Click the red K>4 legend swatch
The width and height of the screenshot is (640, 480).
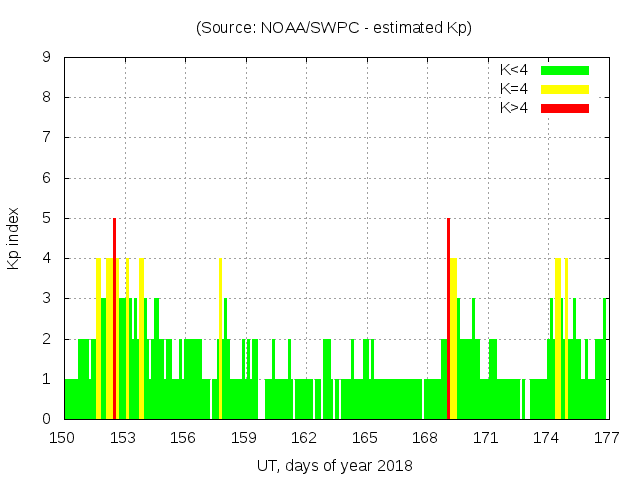[x=565, y=108]
